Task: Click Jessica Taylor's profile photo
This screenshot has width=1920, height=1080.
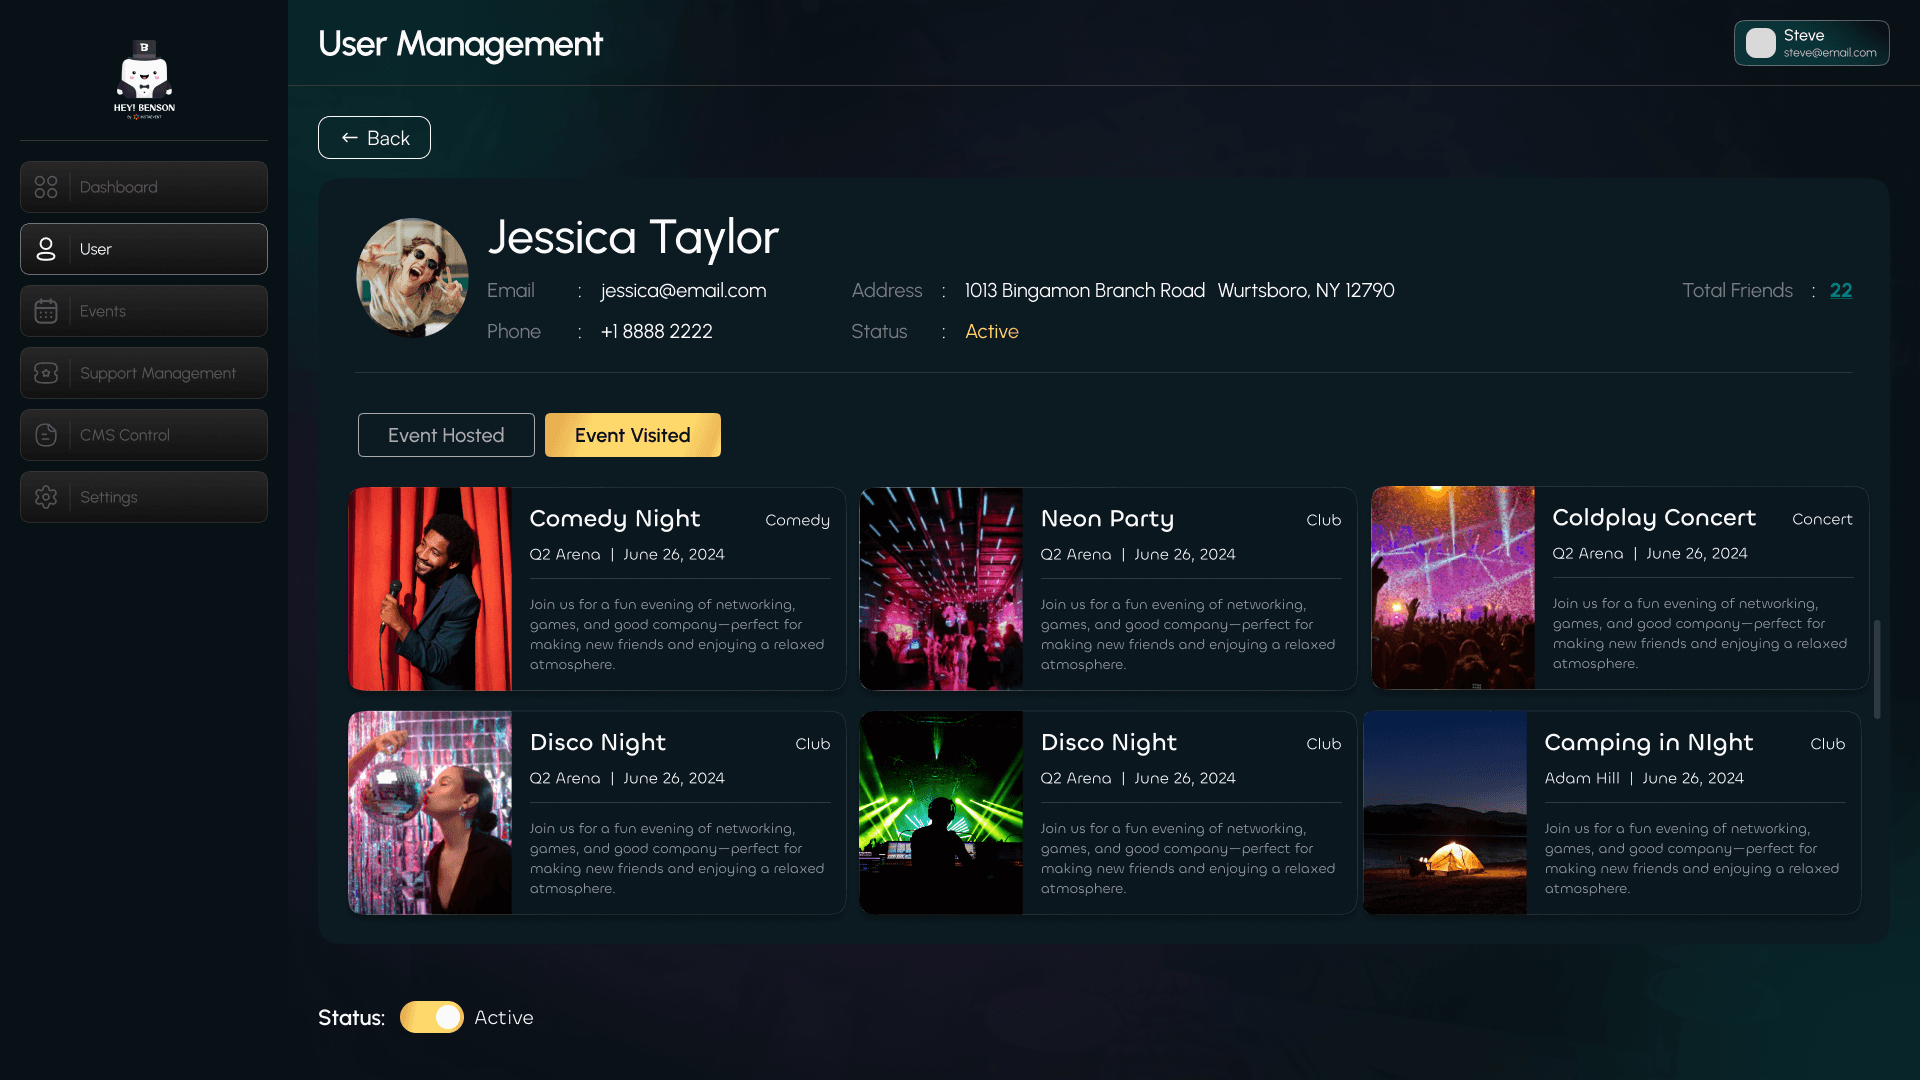Action: 412,277
